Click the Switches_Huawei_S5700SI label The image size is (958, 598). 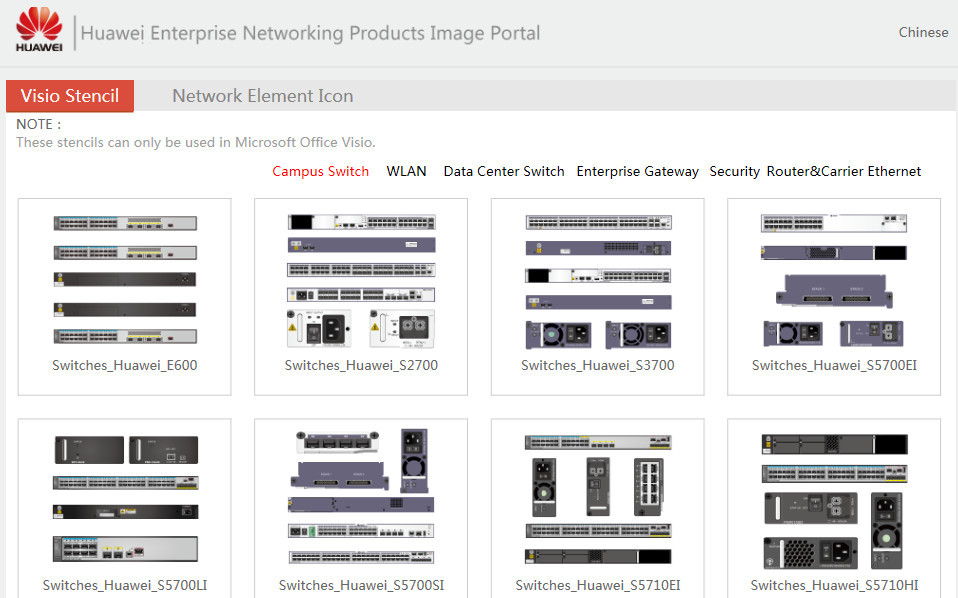(361, 585)
